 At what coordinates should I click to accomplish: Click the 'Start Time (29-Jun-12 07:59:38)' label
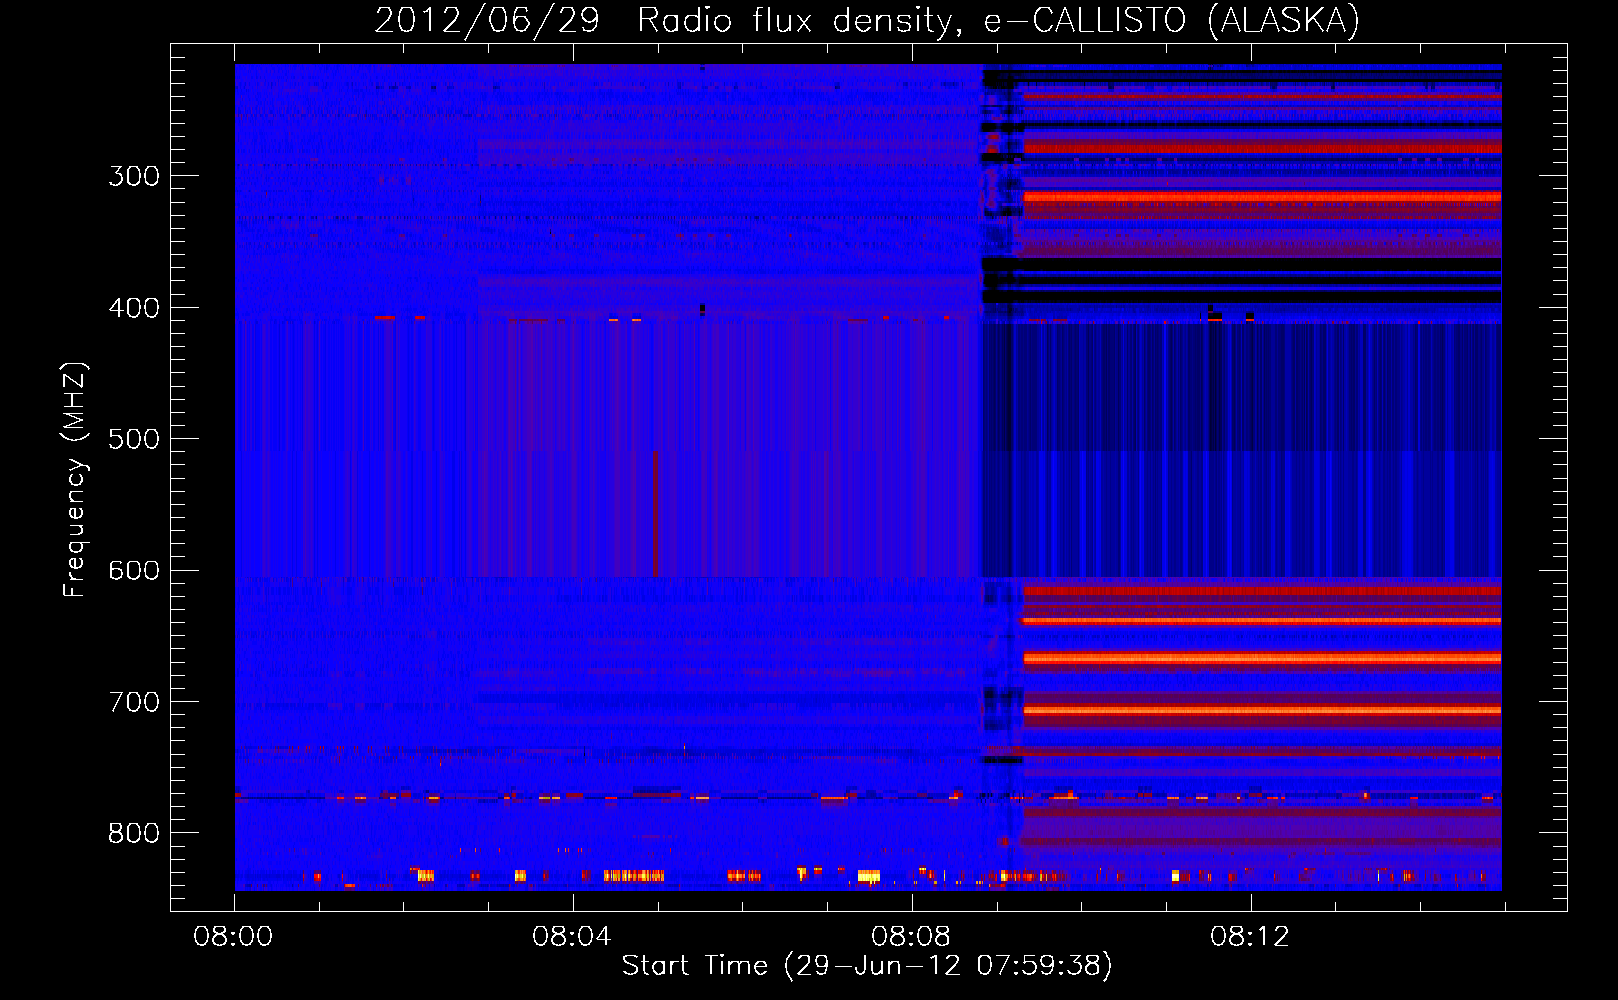click(867, 966)
